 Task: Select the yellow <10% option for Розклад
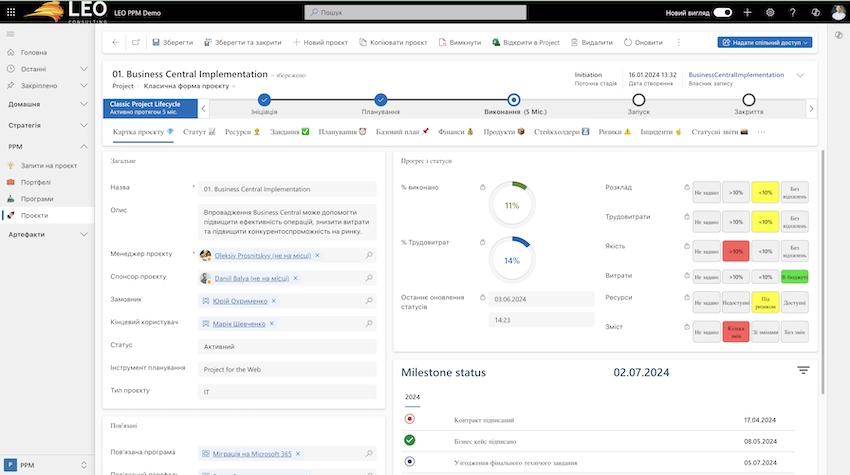(764, 191)
